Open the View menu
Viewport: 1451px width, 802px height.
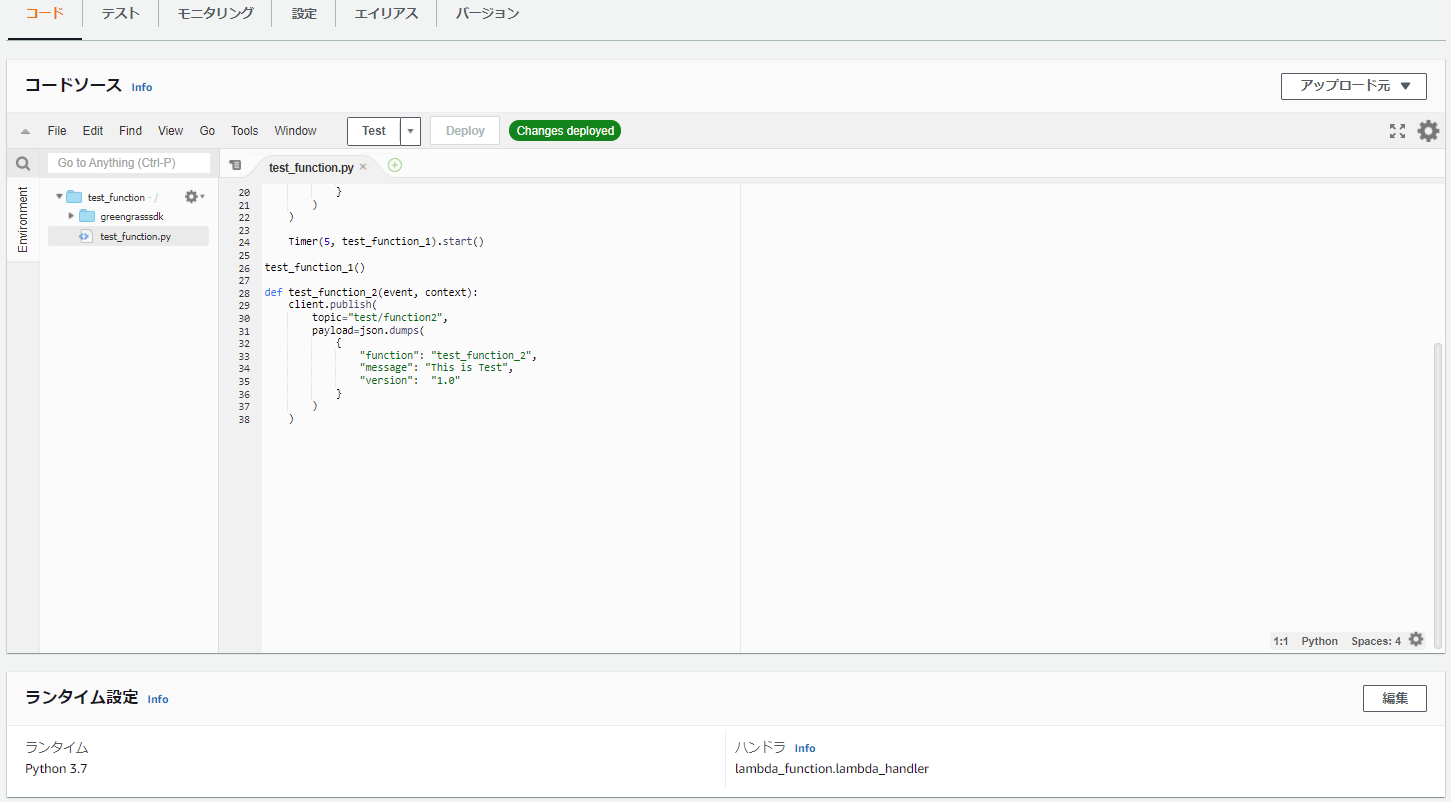(171, 131)
